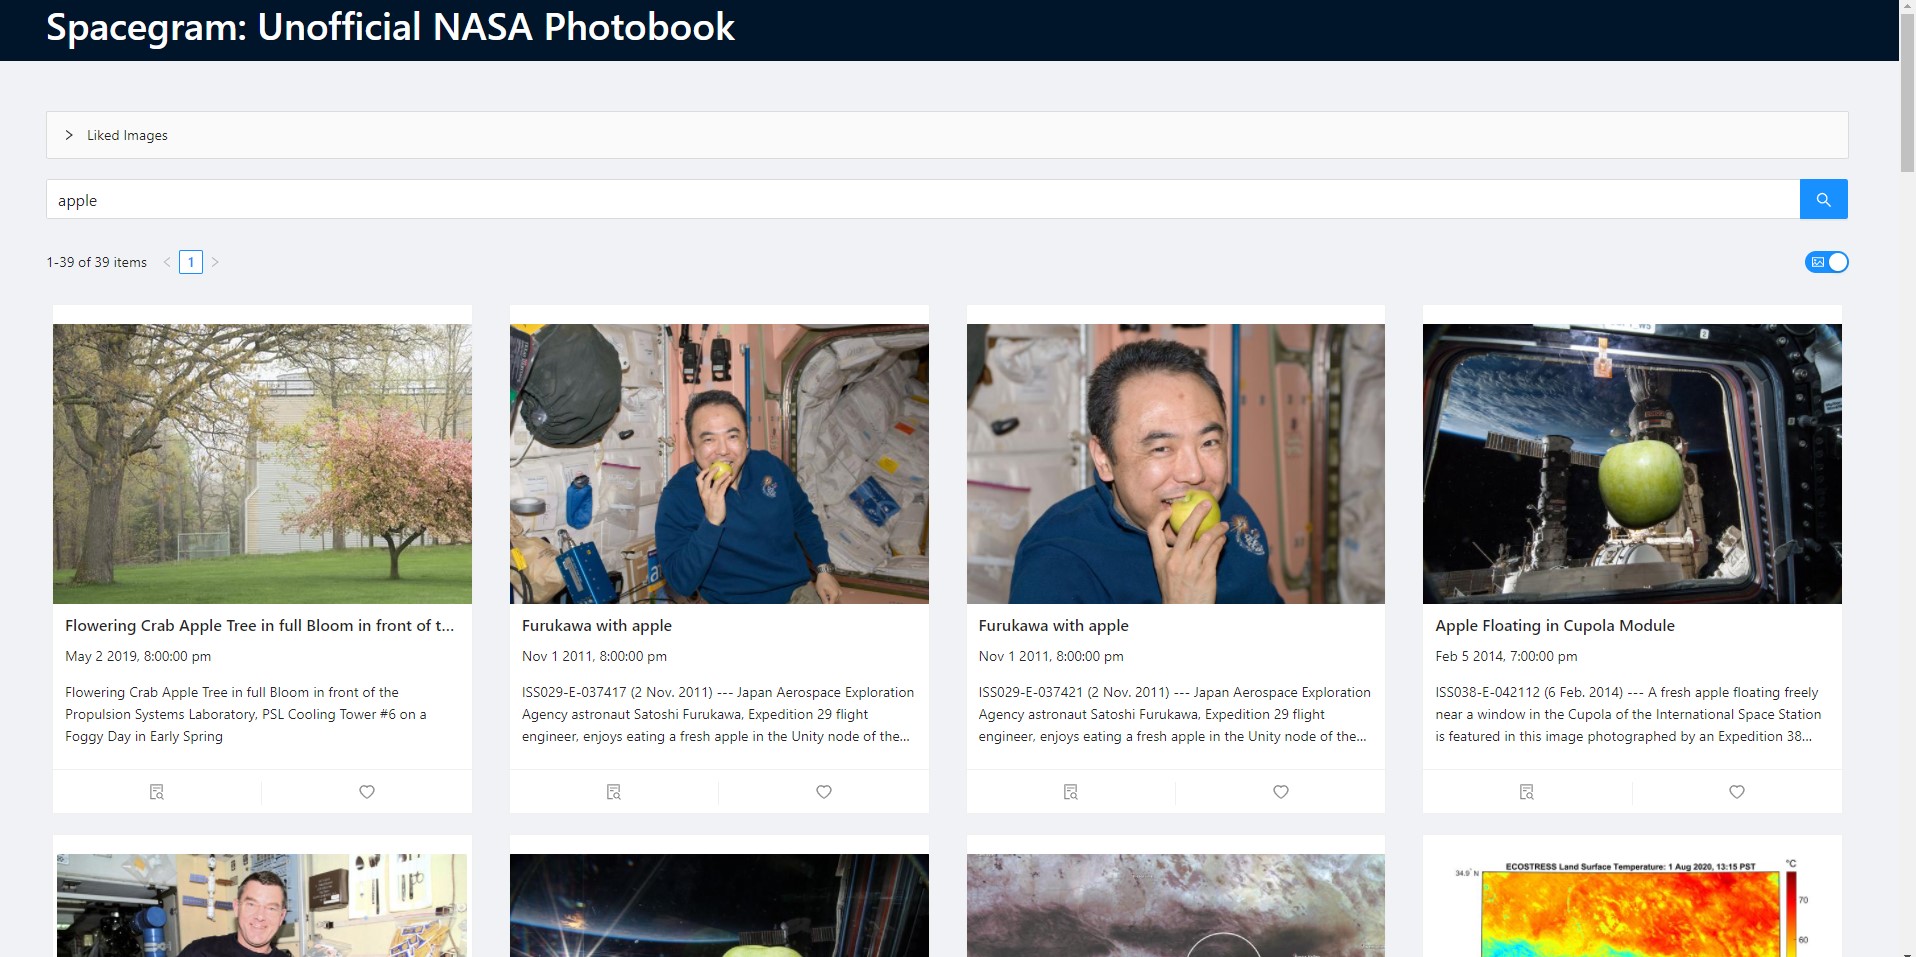
Task: Click heart on second Furukawa with apple card
Action: (1281, 792)
